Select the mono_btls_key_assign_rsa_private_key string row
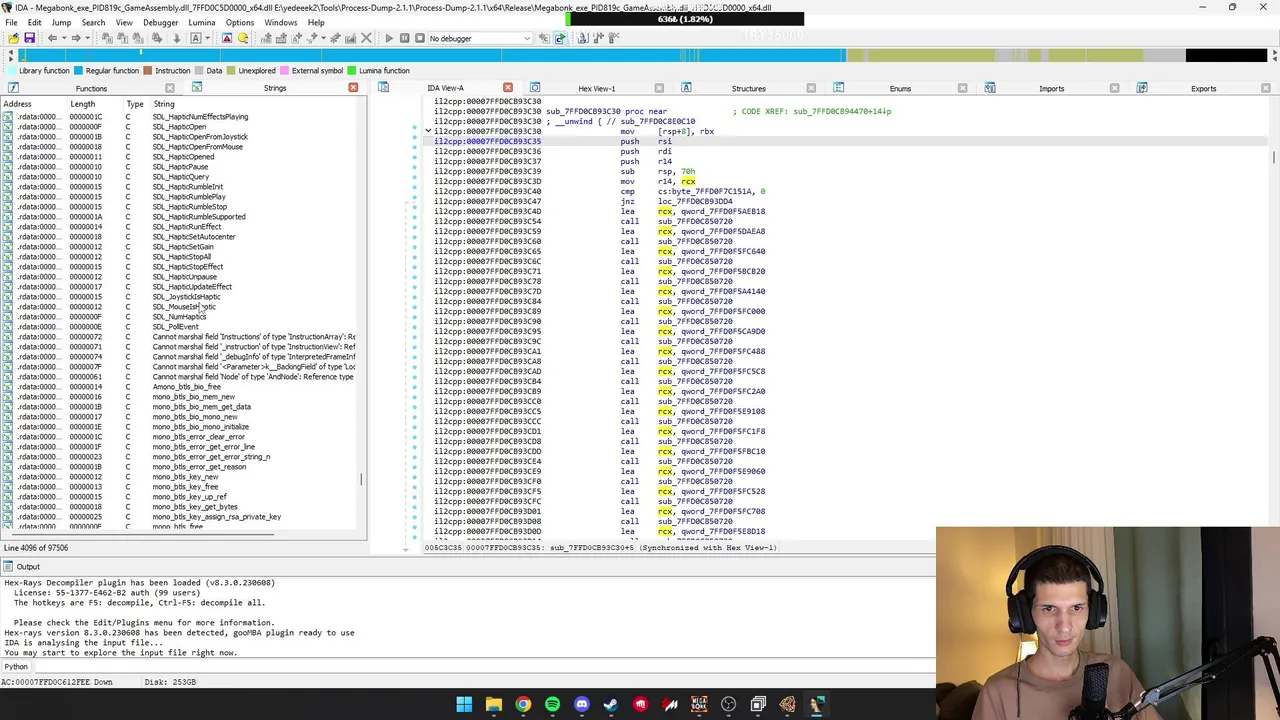 pyautogui.click(x=180, y=517)
